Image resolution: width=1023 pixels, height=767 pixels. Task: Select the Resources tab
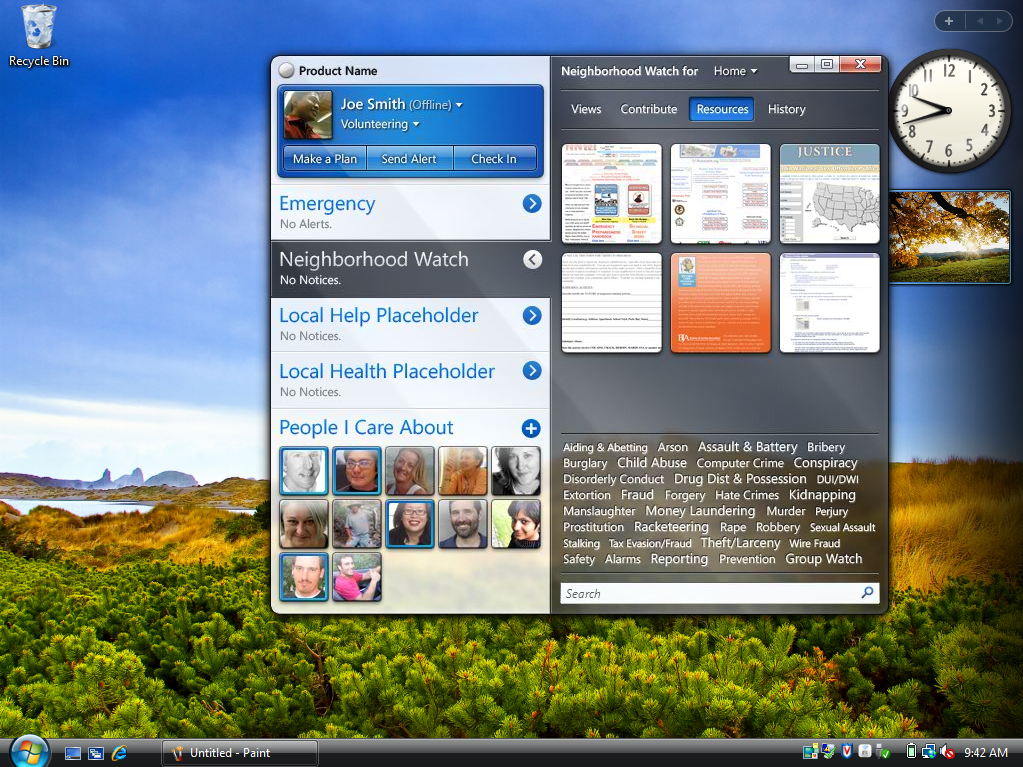[x=722, y=109]
